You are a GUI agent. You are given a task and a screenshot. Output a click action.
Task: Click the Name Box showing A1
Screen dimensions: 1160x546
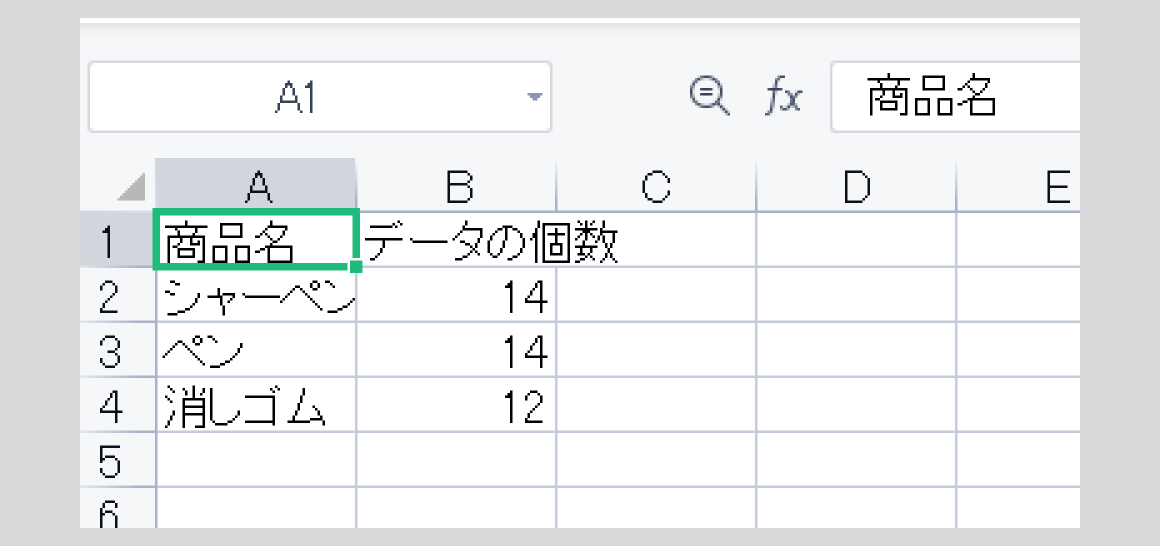(320, 97)
